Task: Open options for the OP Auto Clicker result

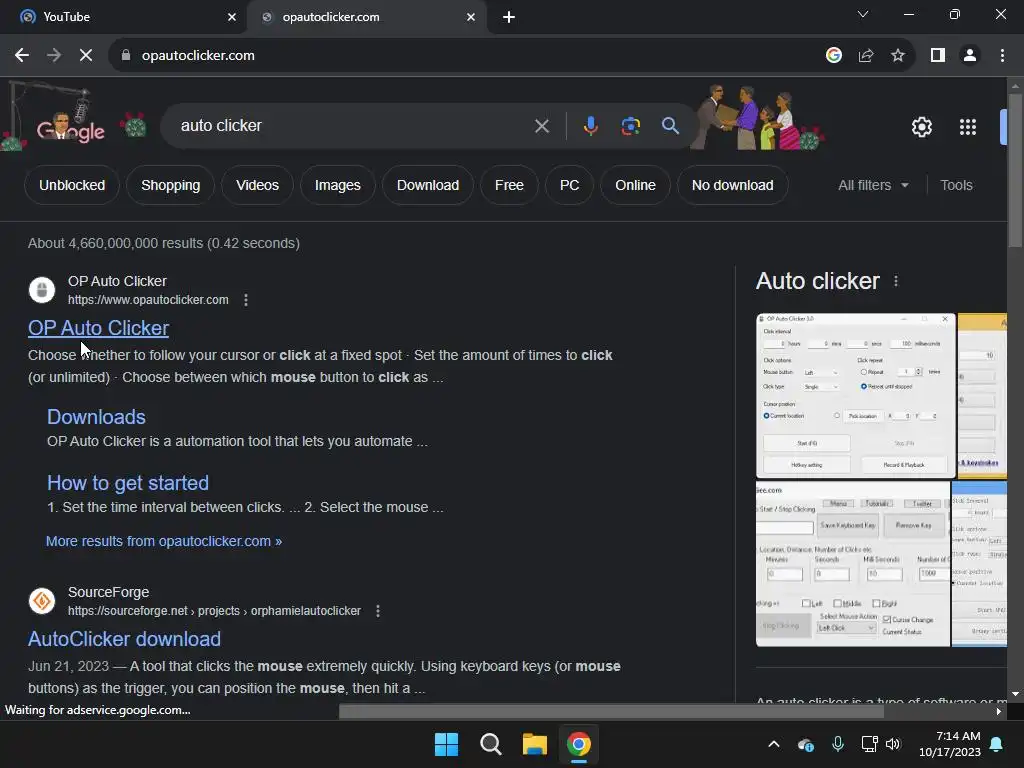Action: (x=246, y=300)
